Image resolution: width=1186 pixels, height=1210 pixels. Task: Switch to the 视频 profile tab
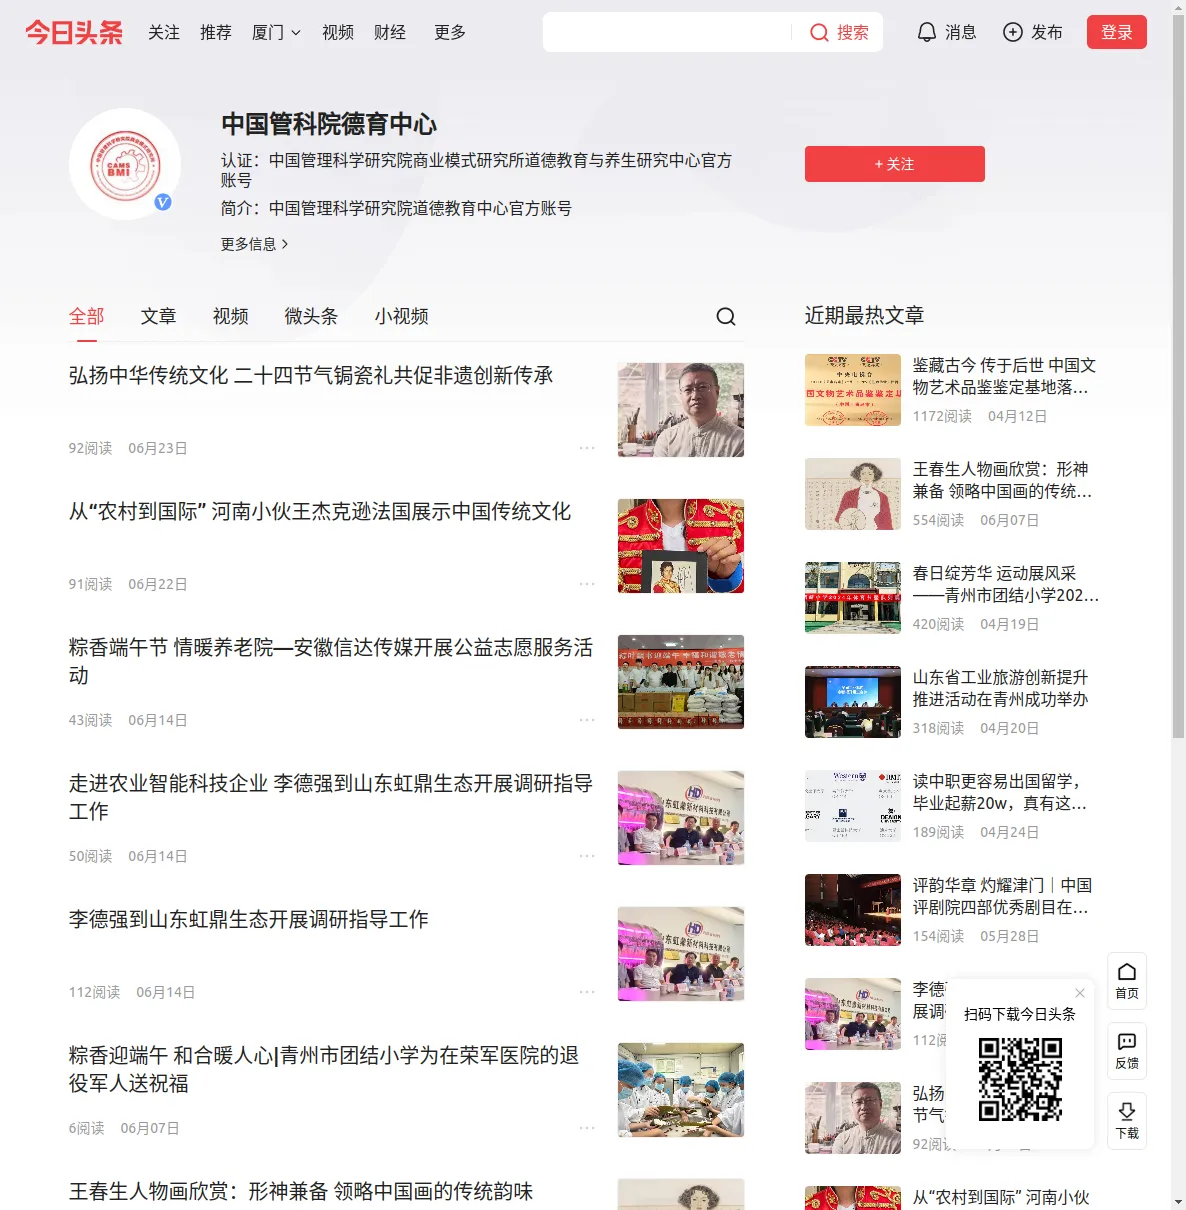pos(231,316)
